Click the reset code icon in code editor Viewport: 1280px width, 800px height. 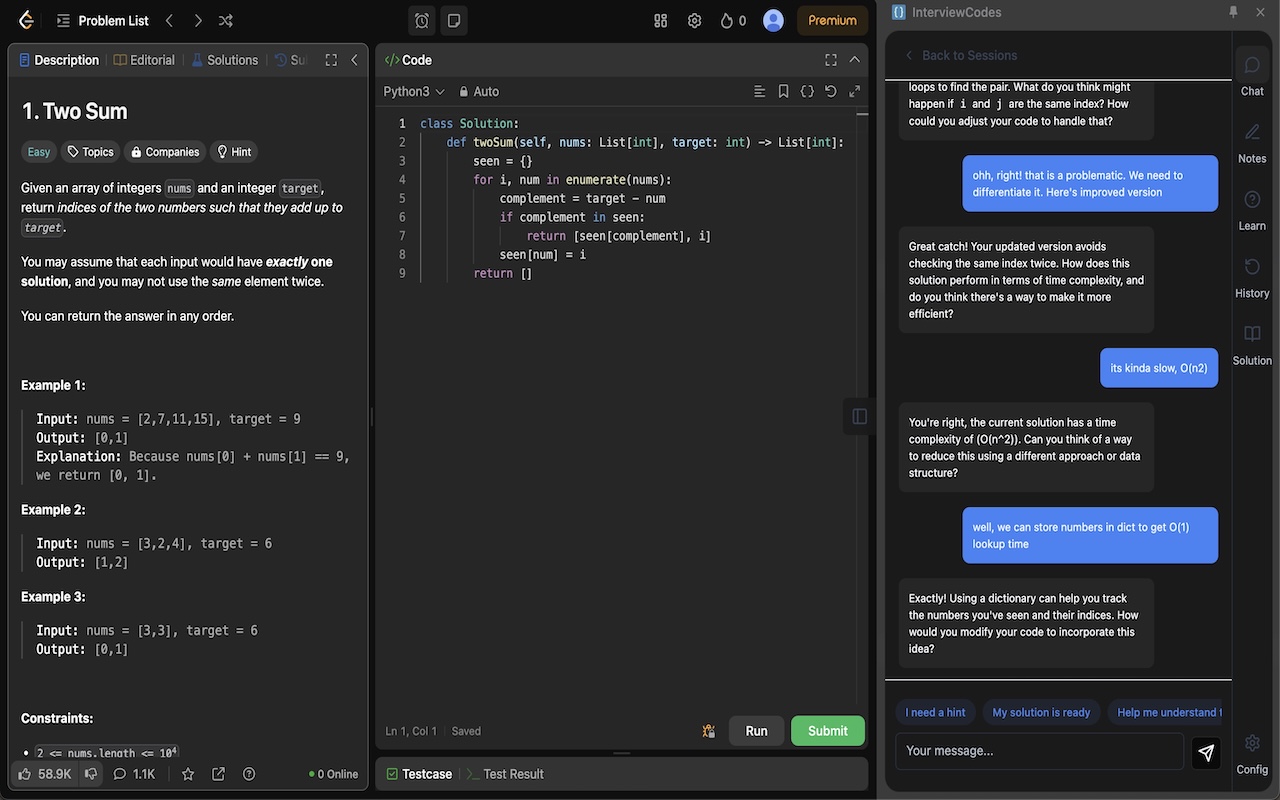(830, 91)
